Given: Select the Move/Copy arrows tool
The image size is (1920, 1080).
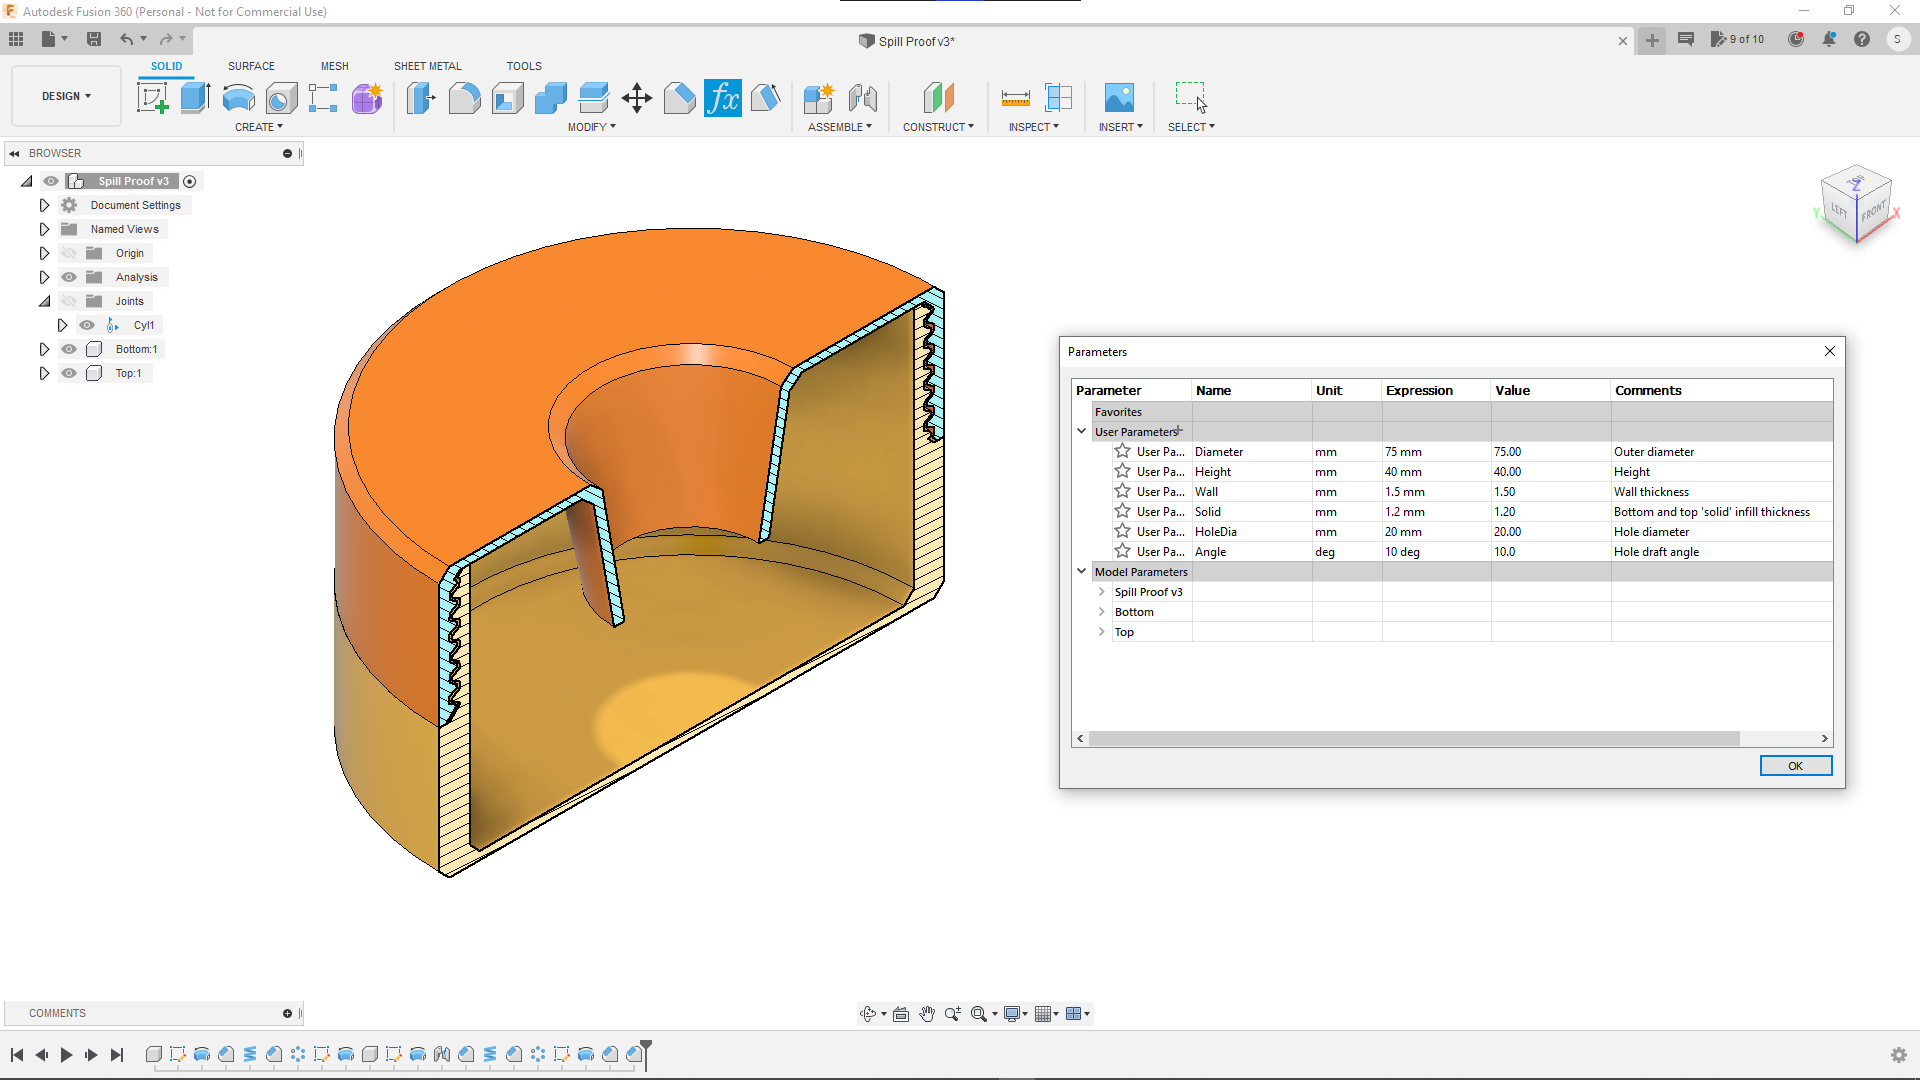Looking at the screenshot, I should 636,98.
